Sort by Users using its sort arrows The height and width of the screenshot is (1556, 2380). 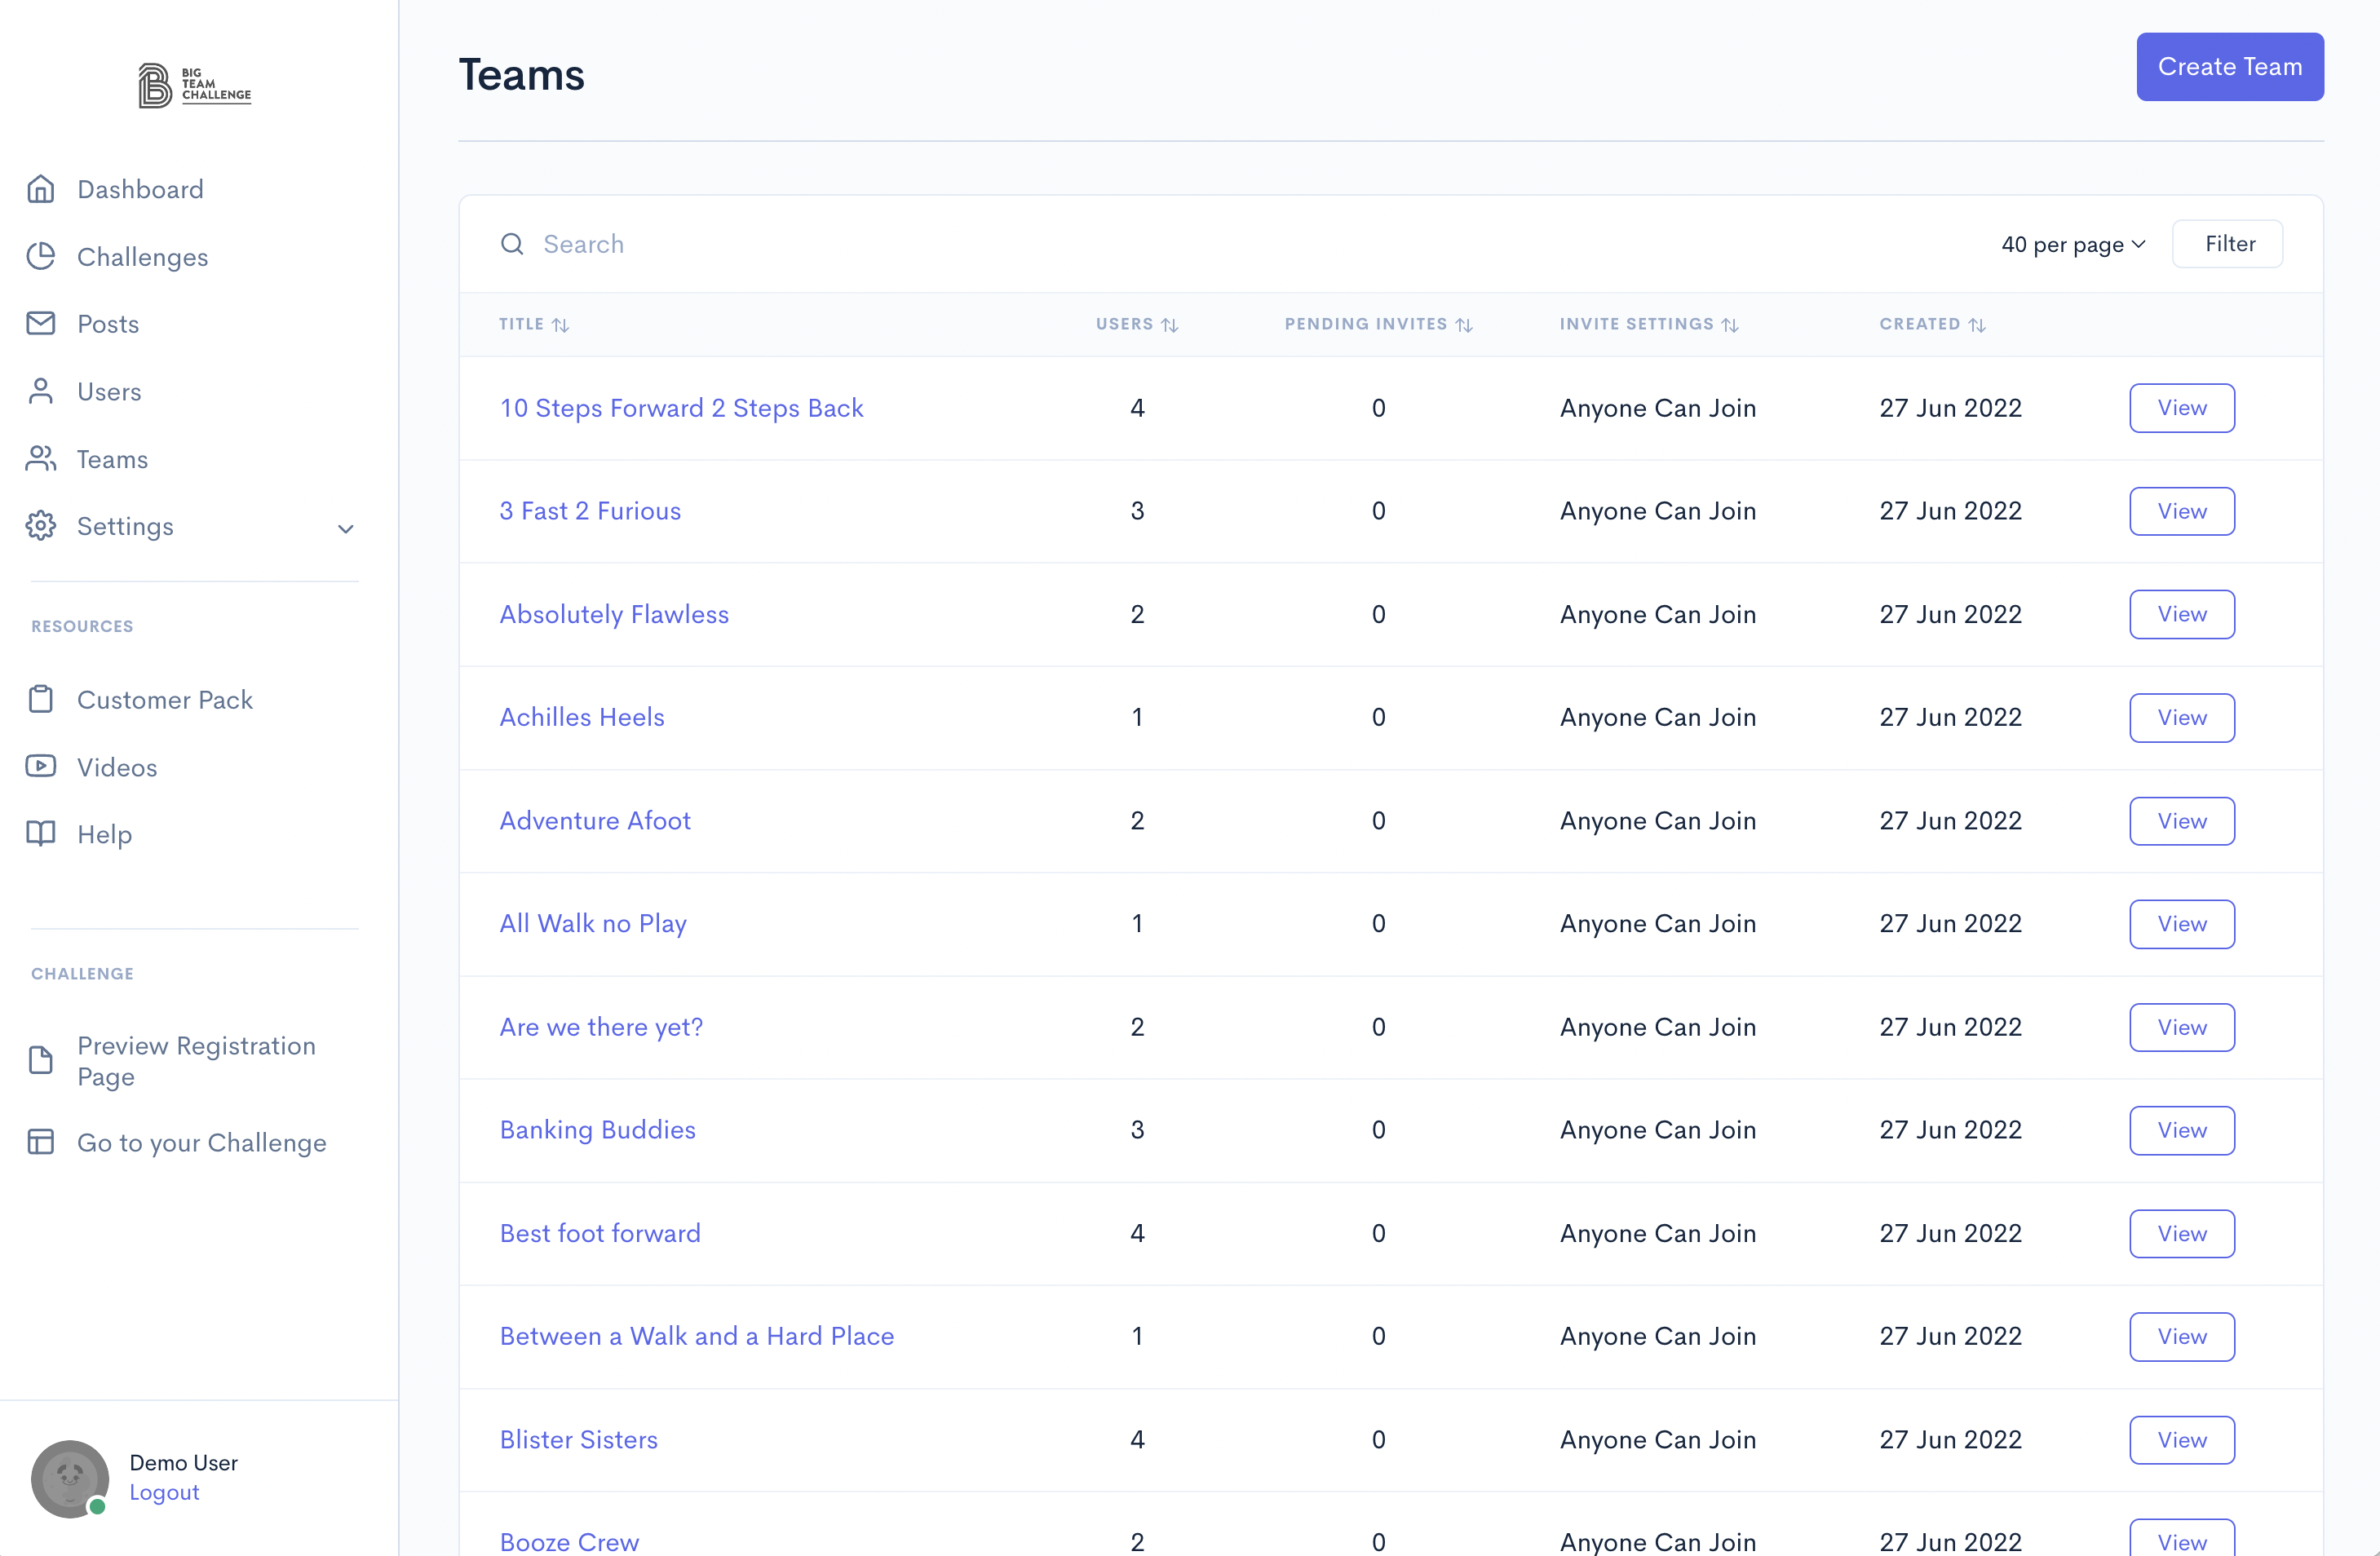[1170, 325]
